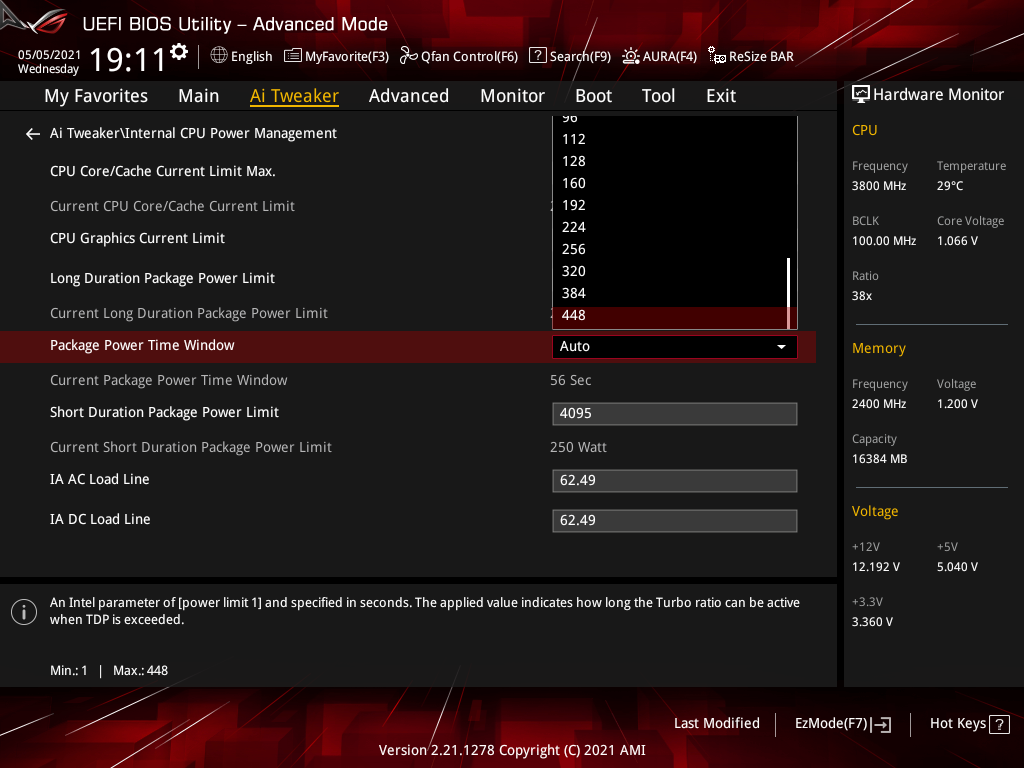The image size is (1024, 768).
Task: Switch to EzMode(F7)
Action: [842, 724]
